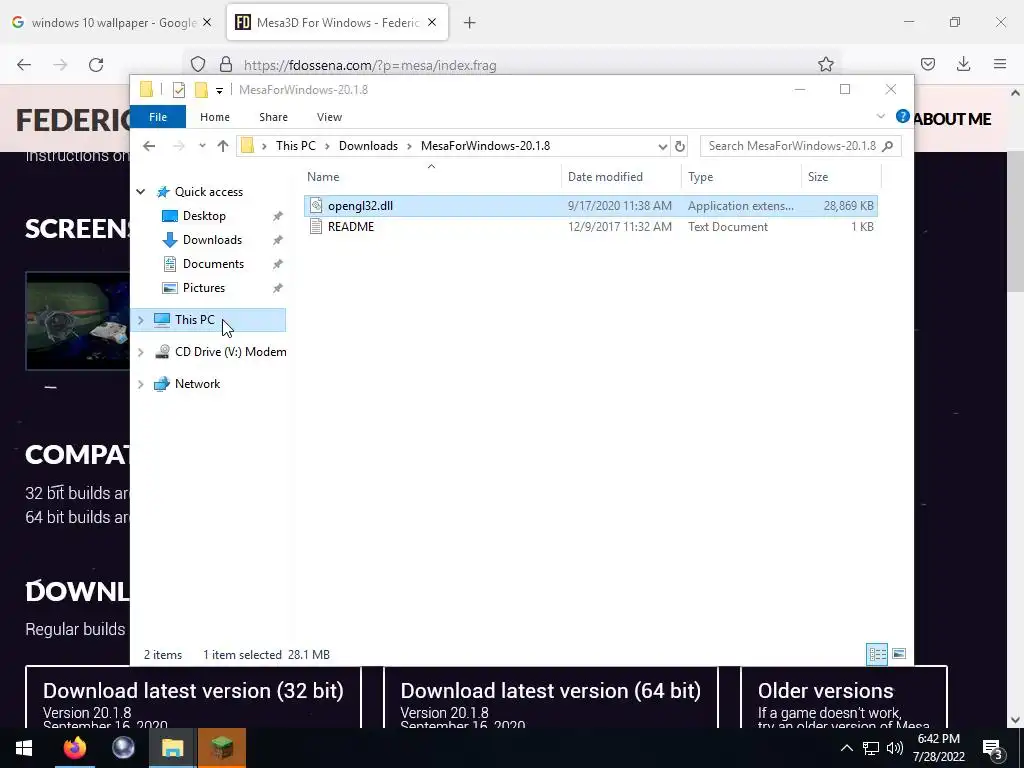Open the notification center icon
The width and height of the screenshot is (1024, 768).
point(993,749)
